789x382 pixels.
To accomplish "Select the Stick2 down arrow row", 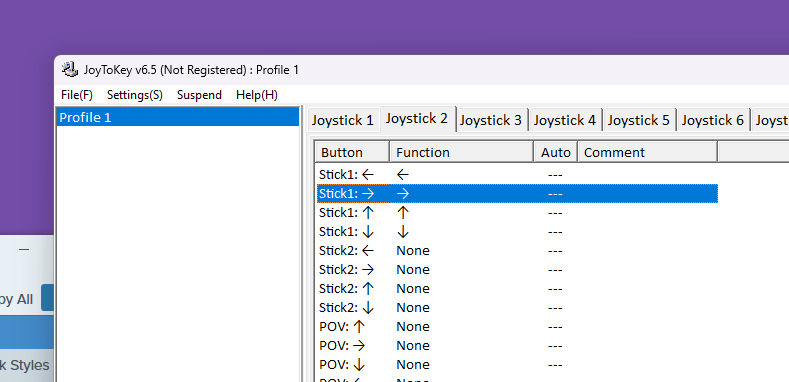I will pos(517,308).
